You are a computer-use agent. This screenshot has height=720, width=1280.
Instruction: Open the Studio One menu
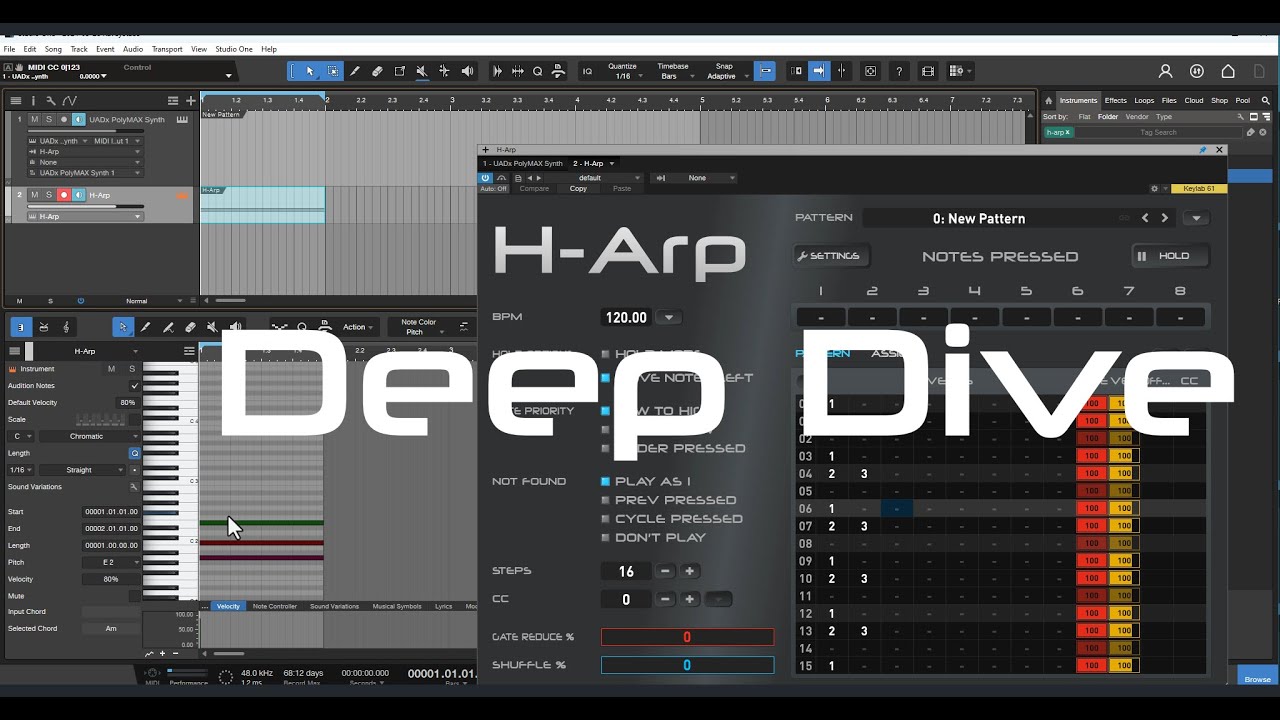click(234, 49)
